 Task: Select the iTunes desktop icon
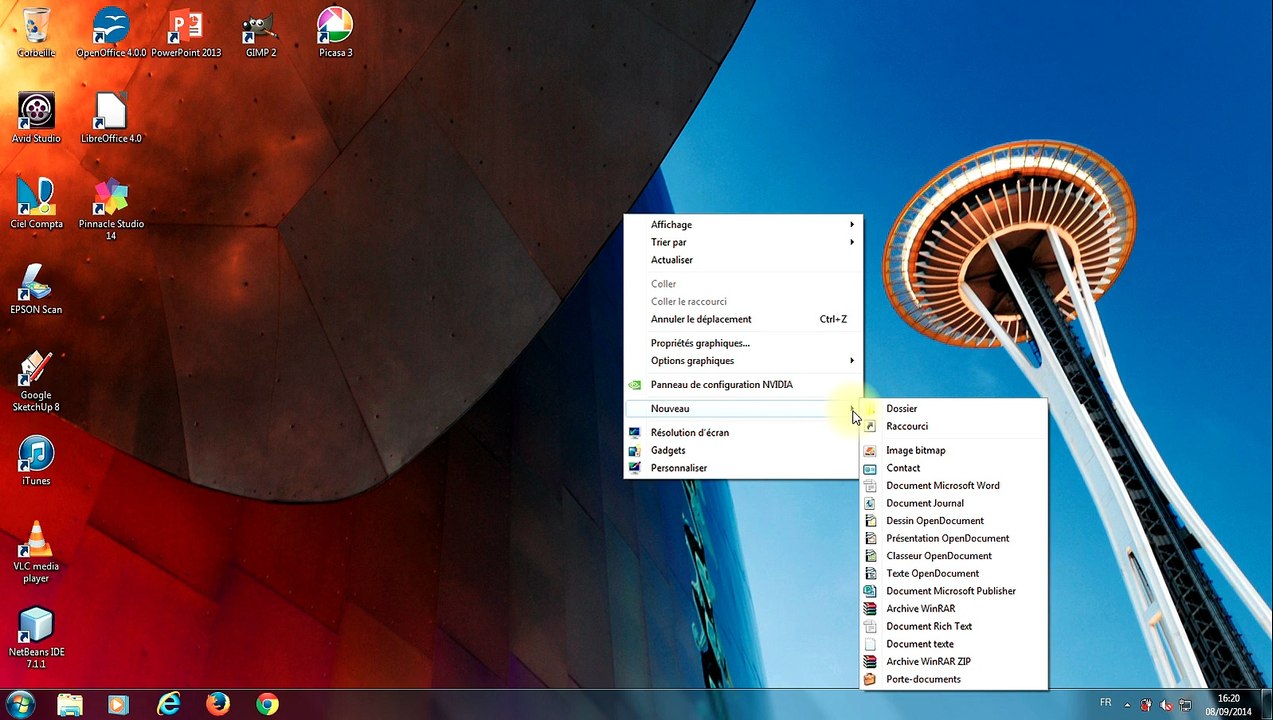click(36, 461)
